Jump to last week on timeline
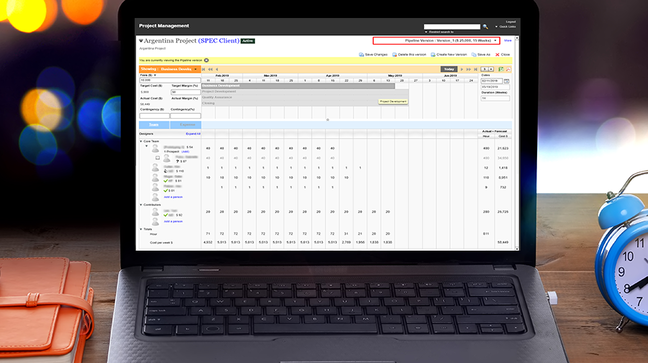 476,69
